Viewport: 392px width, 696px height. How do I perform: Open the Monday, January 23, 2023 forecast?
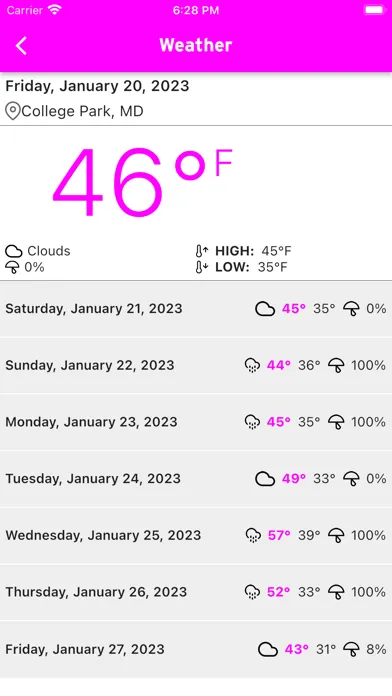click(x=196, y=422)
